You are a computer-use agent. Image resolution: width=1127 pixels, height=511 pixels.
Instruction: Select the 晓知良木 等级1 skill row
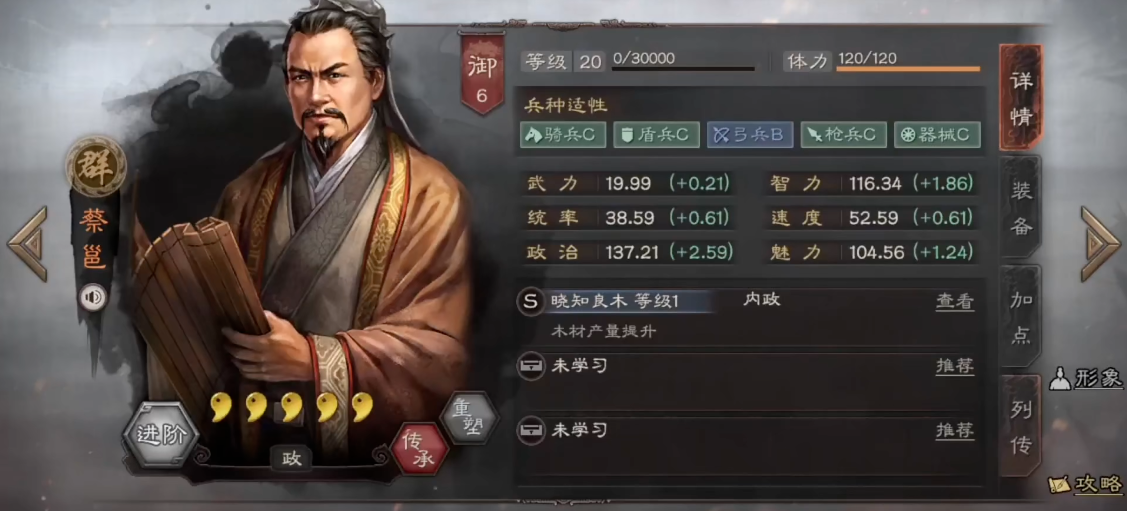point(746,316)
